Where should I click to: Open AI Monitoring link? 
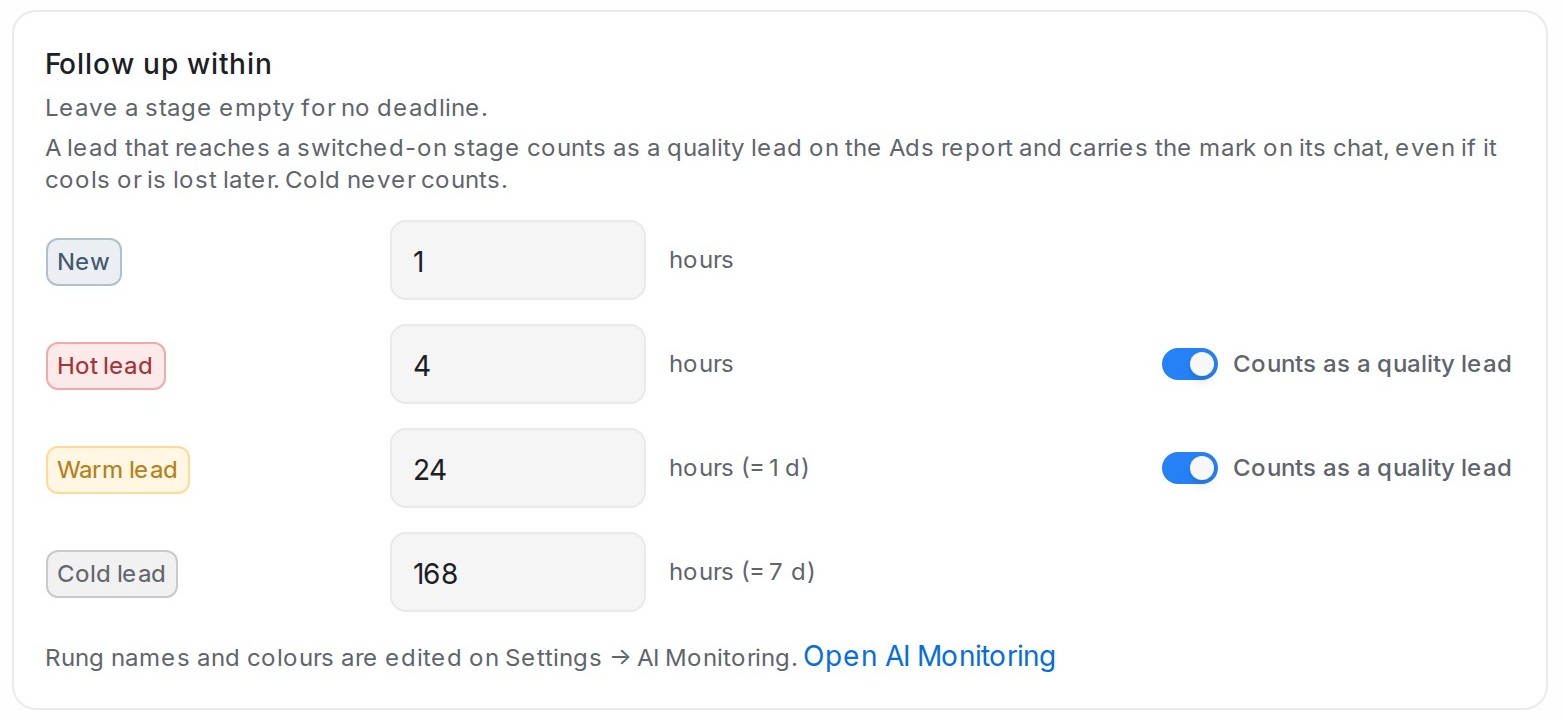tap(929, 656)
